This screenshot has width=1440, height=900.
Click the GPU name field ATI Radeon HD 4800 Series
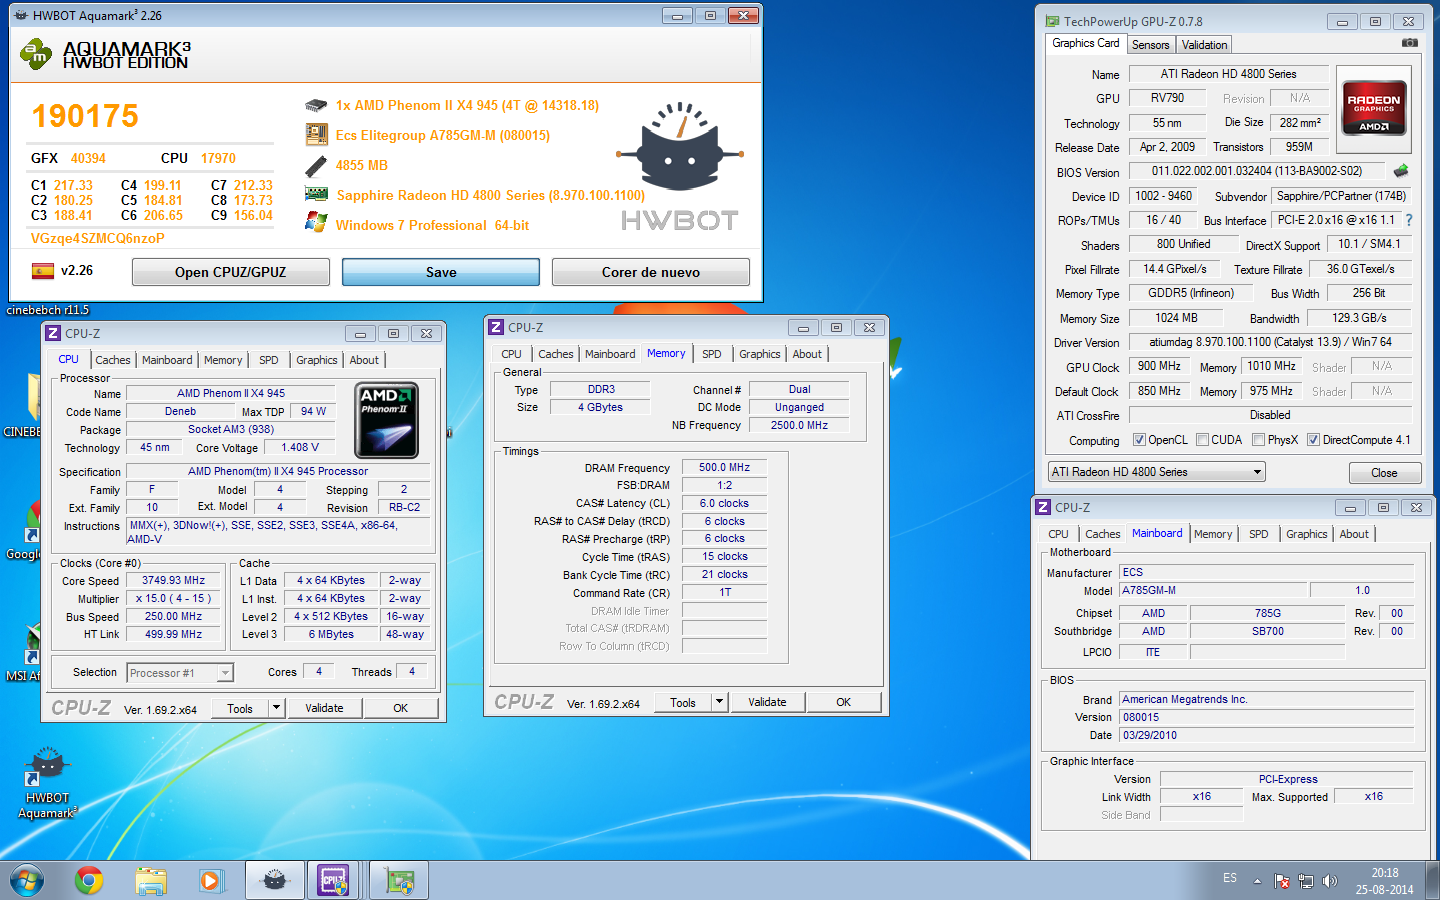pyautogui.click(x=1229, y=74)
